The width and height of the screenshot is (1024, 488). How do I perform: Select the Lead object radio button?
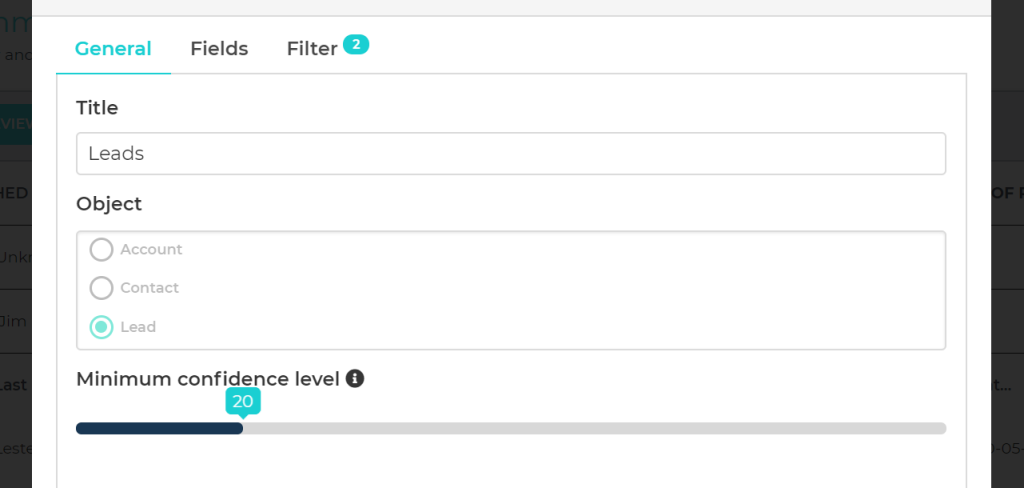[x=101, y=327]
